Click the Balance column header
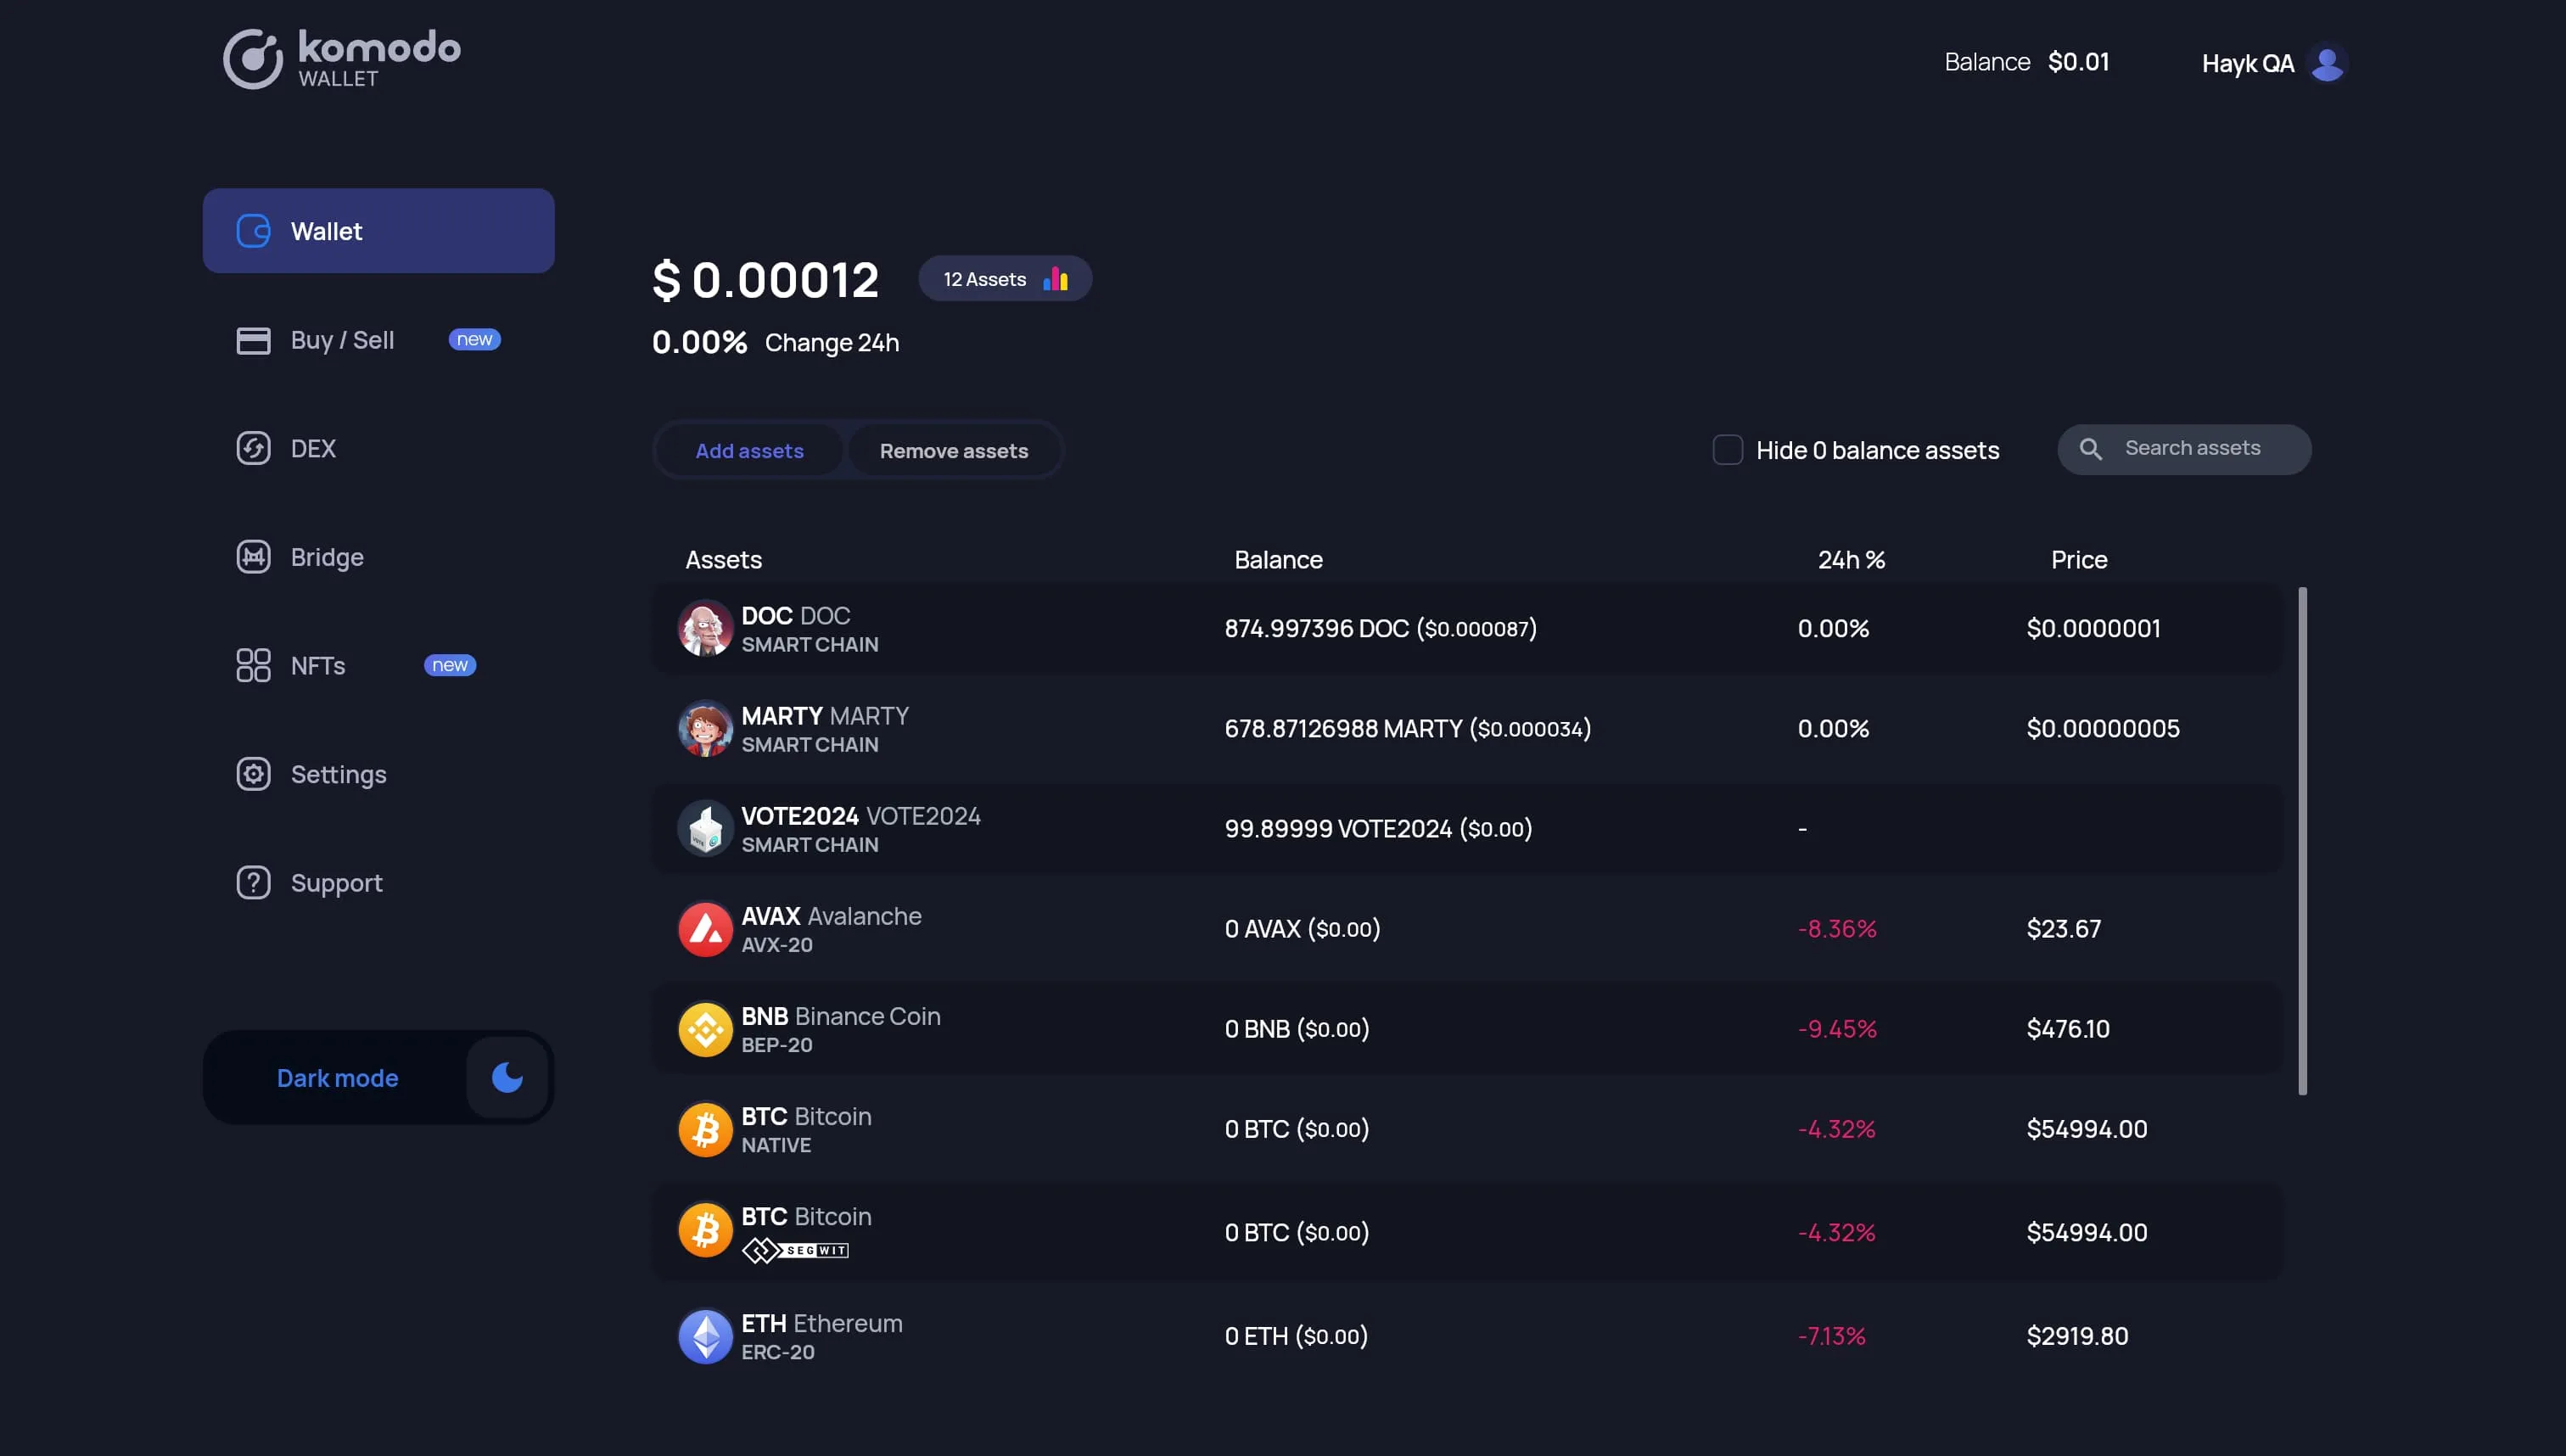 pos(1278,560)
